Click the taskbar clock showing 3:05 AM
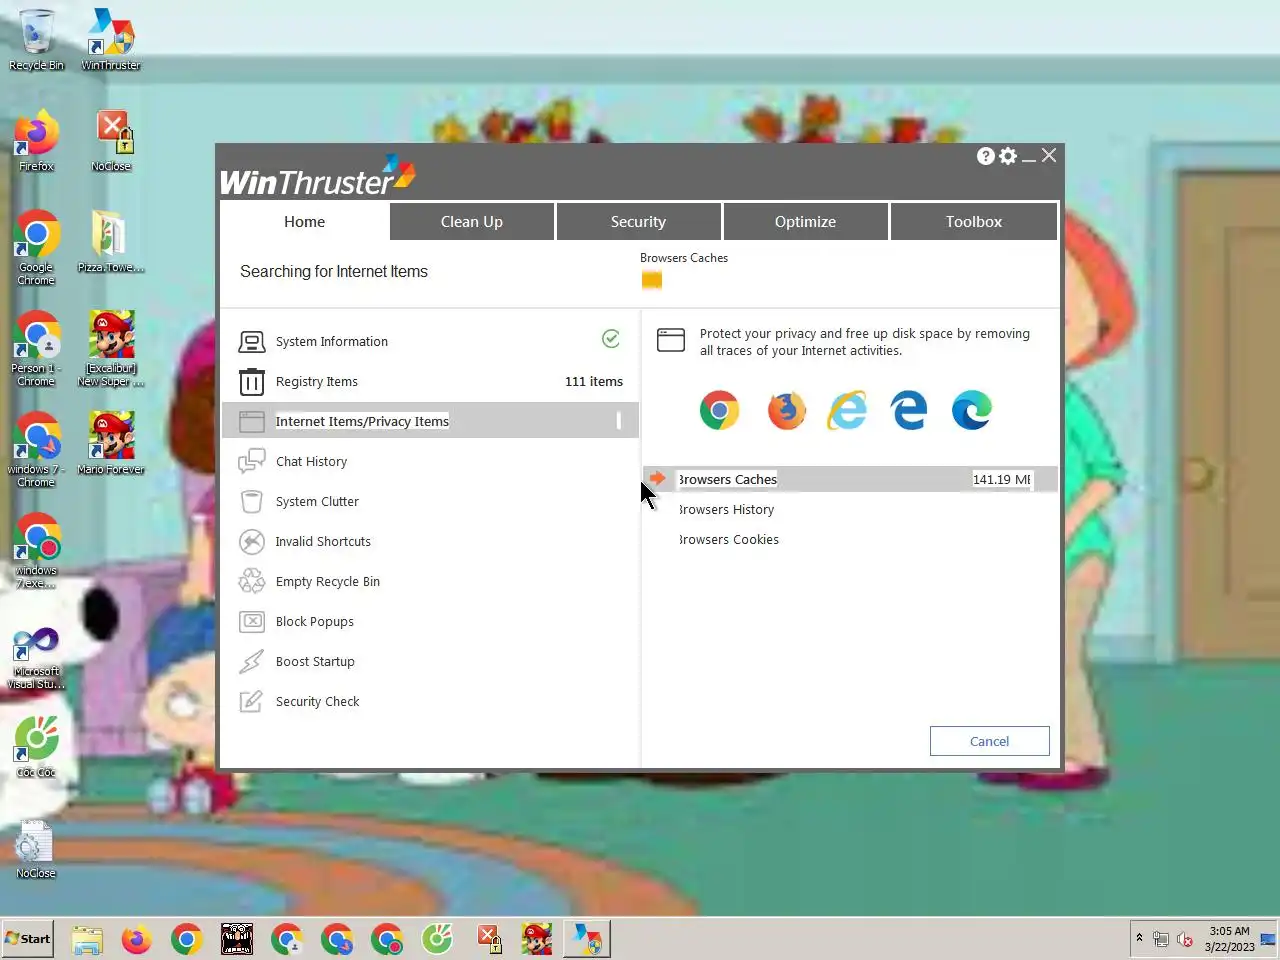The image size is (1280, 960). 1229,939
